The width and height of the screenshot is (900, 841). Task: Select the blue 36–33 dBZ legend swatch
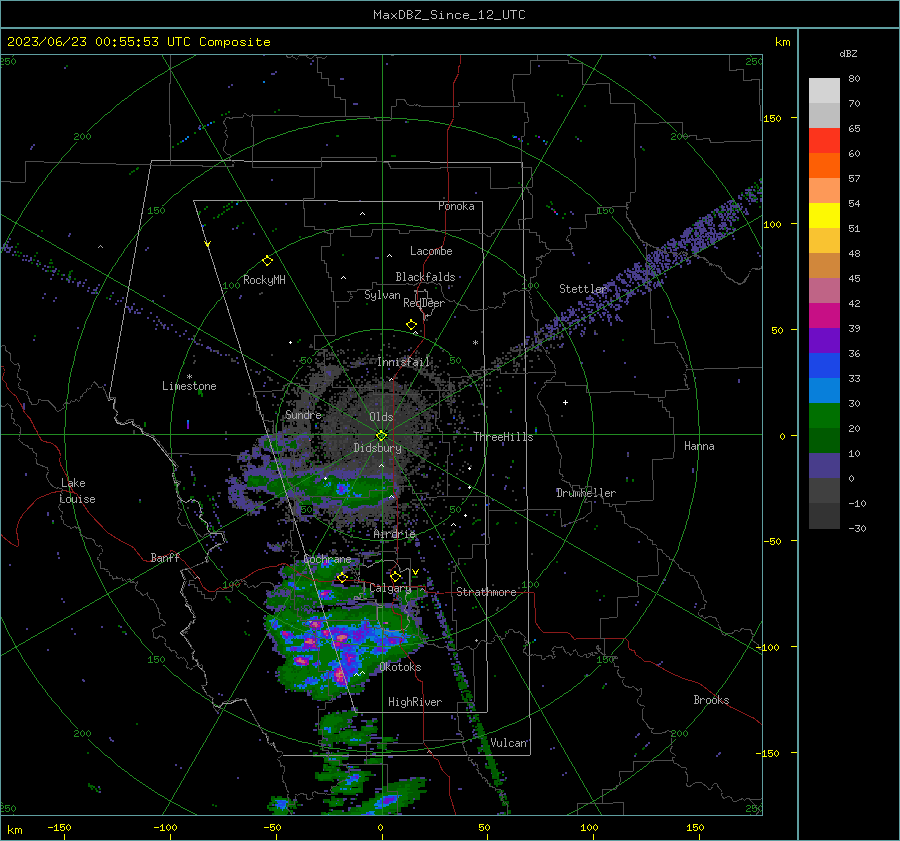[824, 366]
